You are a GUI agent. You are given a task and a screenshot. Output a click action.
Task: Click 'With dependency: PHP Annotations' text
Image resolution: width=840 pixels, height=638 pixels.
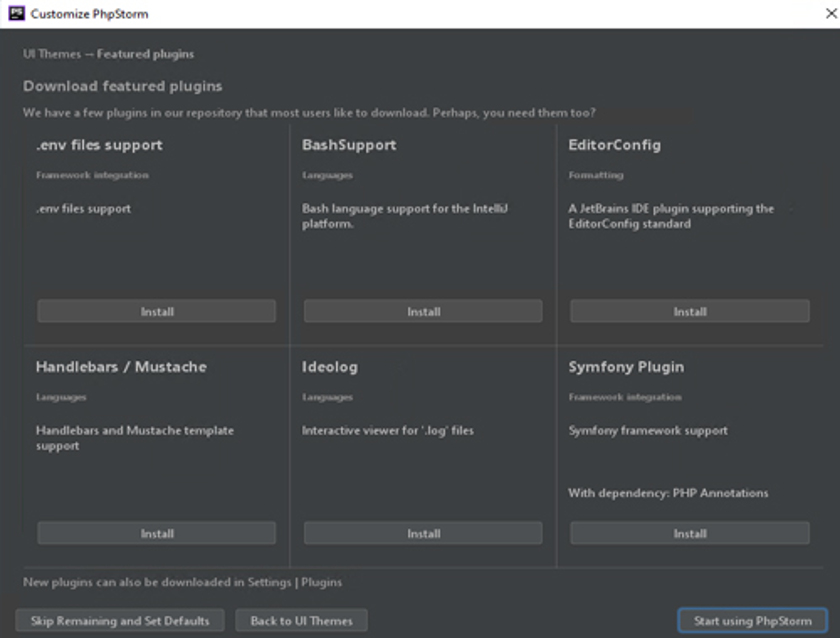click(x=668, y=493)
